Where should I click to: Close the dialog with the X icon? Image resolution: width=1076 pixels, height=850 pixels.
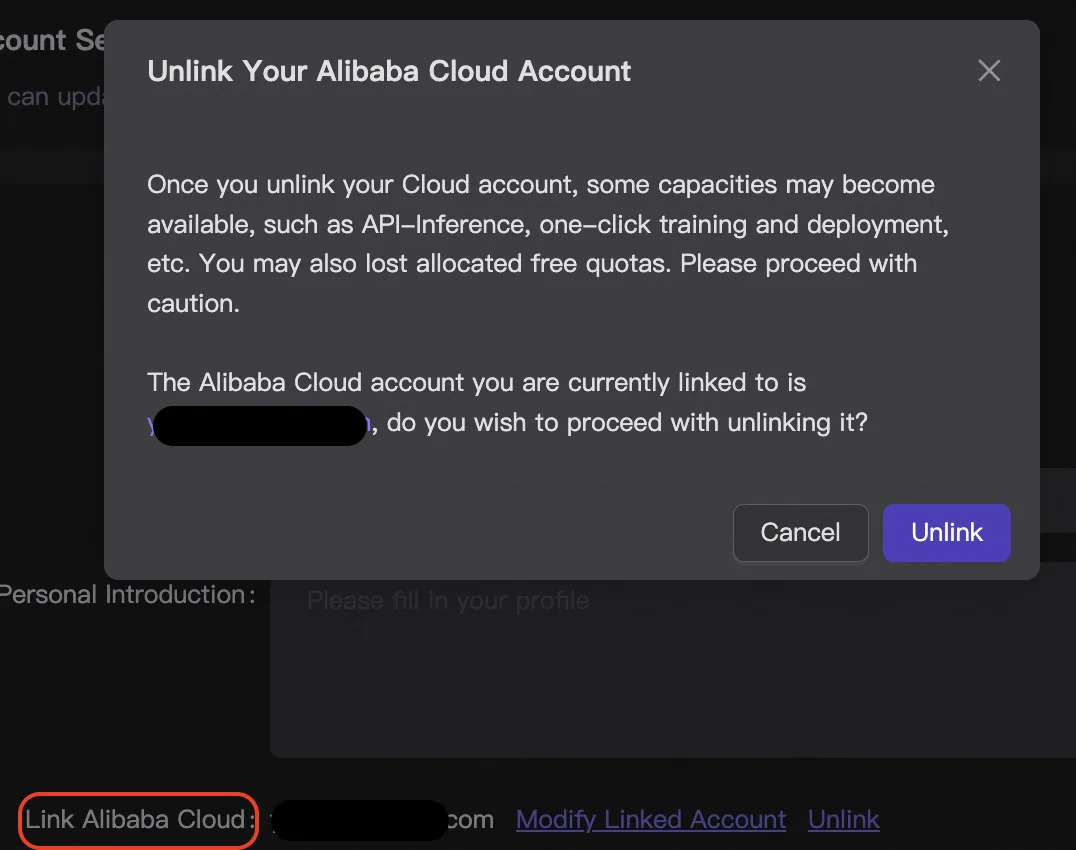(989, 70)
